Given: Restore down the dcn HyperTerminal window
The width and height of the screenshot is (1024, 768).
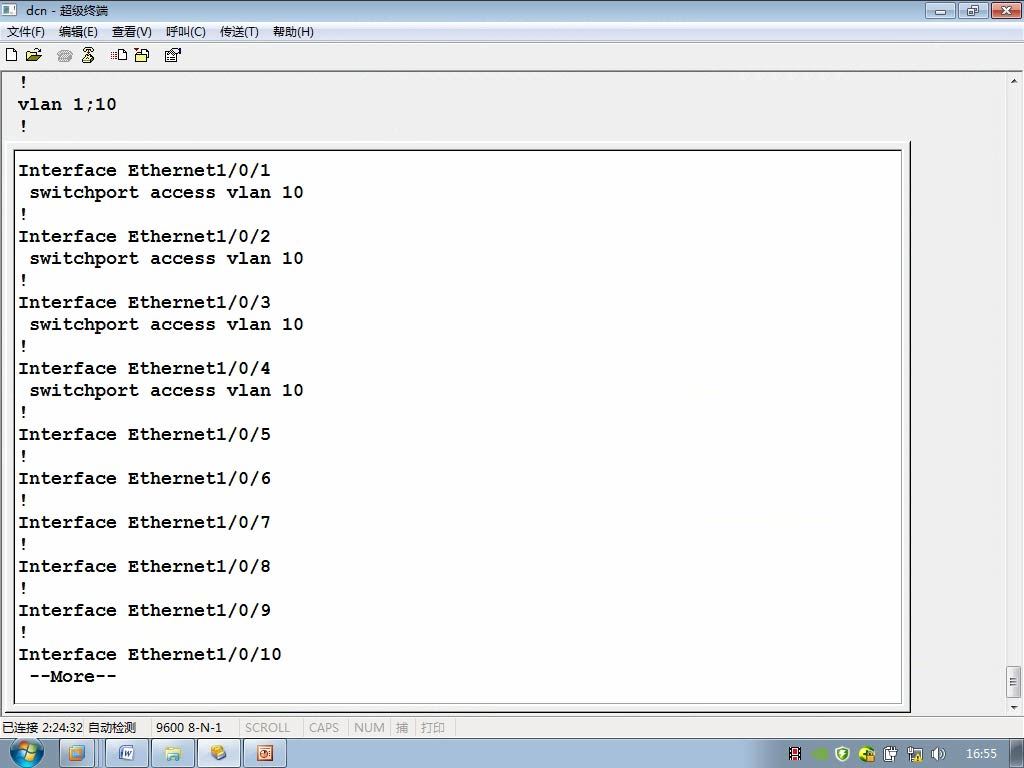Looking at the screenshot, I should tap(972, 10).
